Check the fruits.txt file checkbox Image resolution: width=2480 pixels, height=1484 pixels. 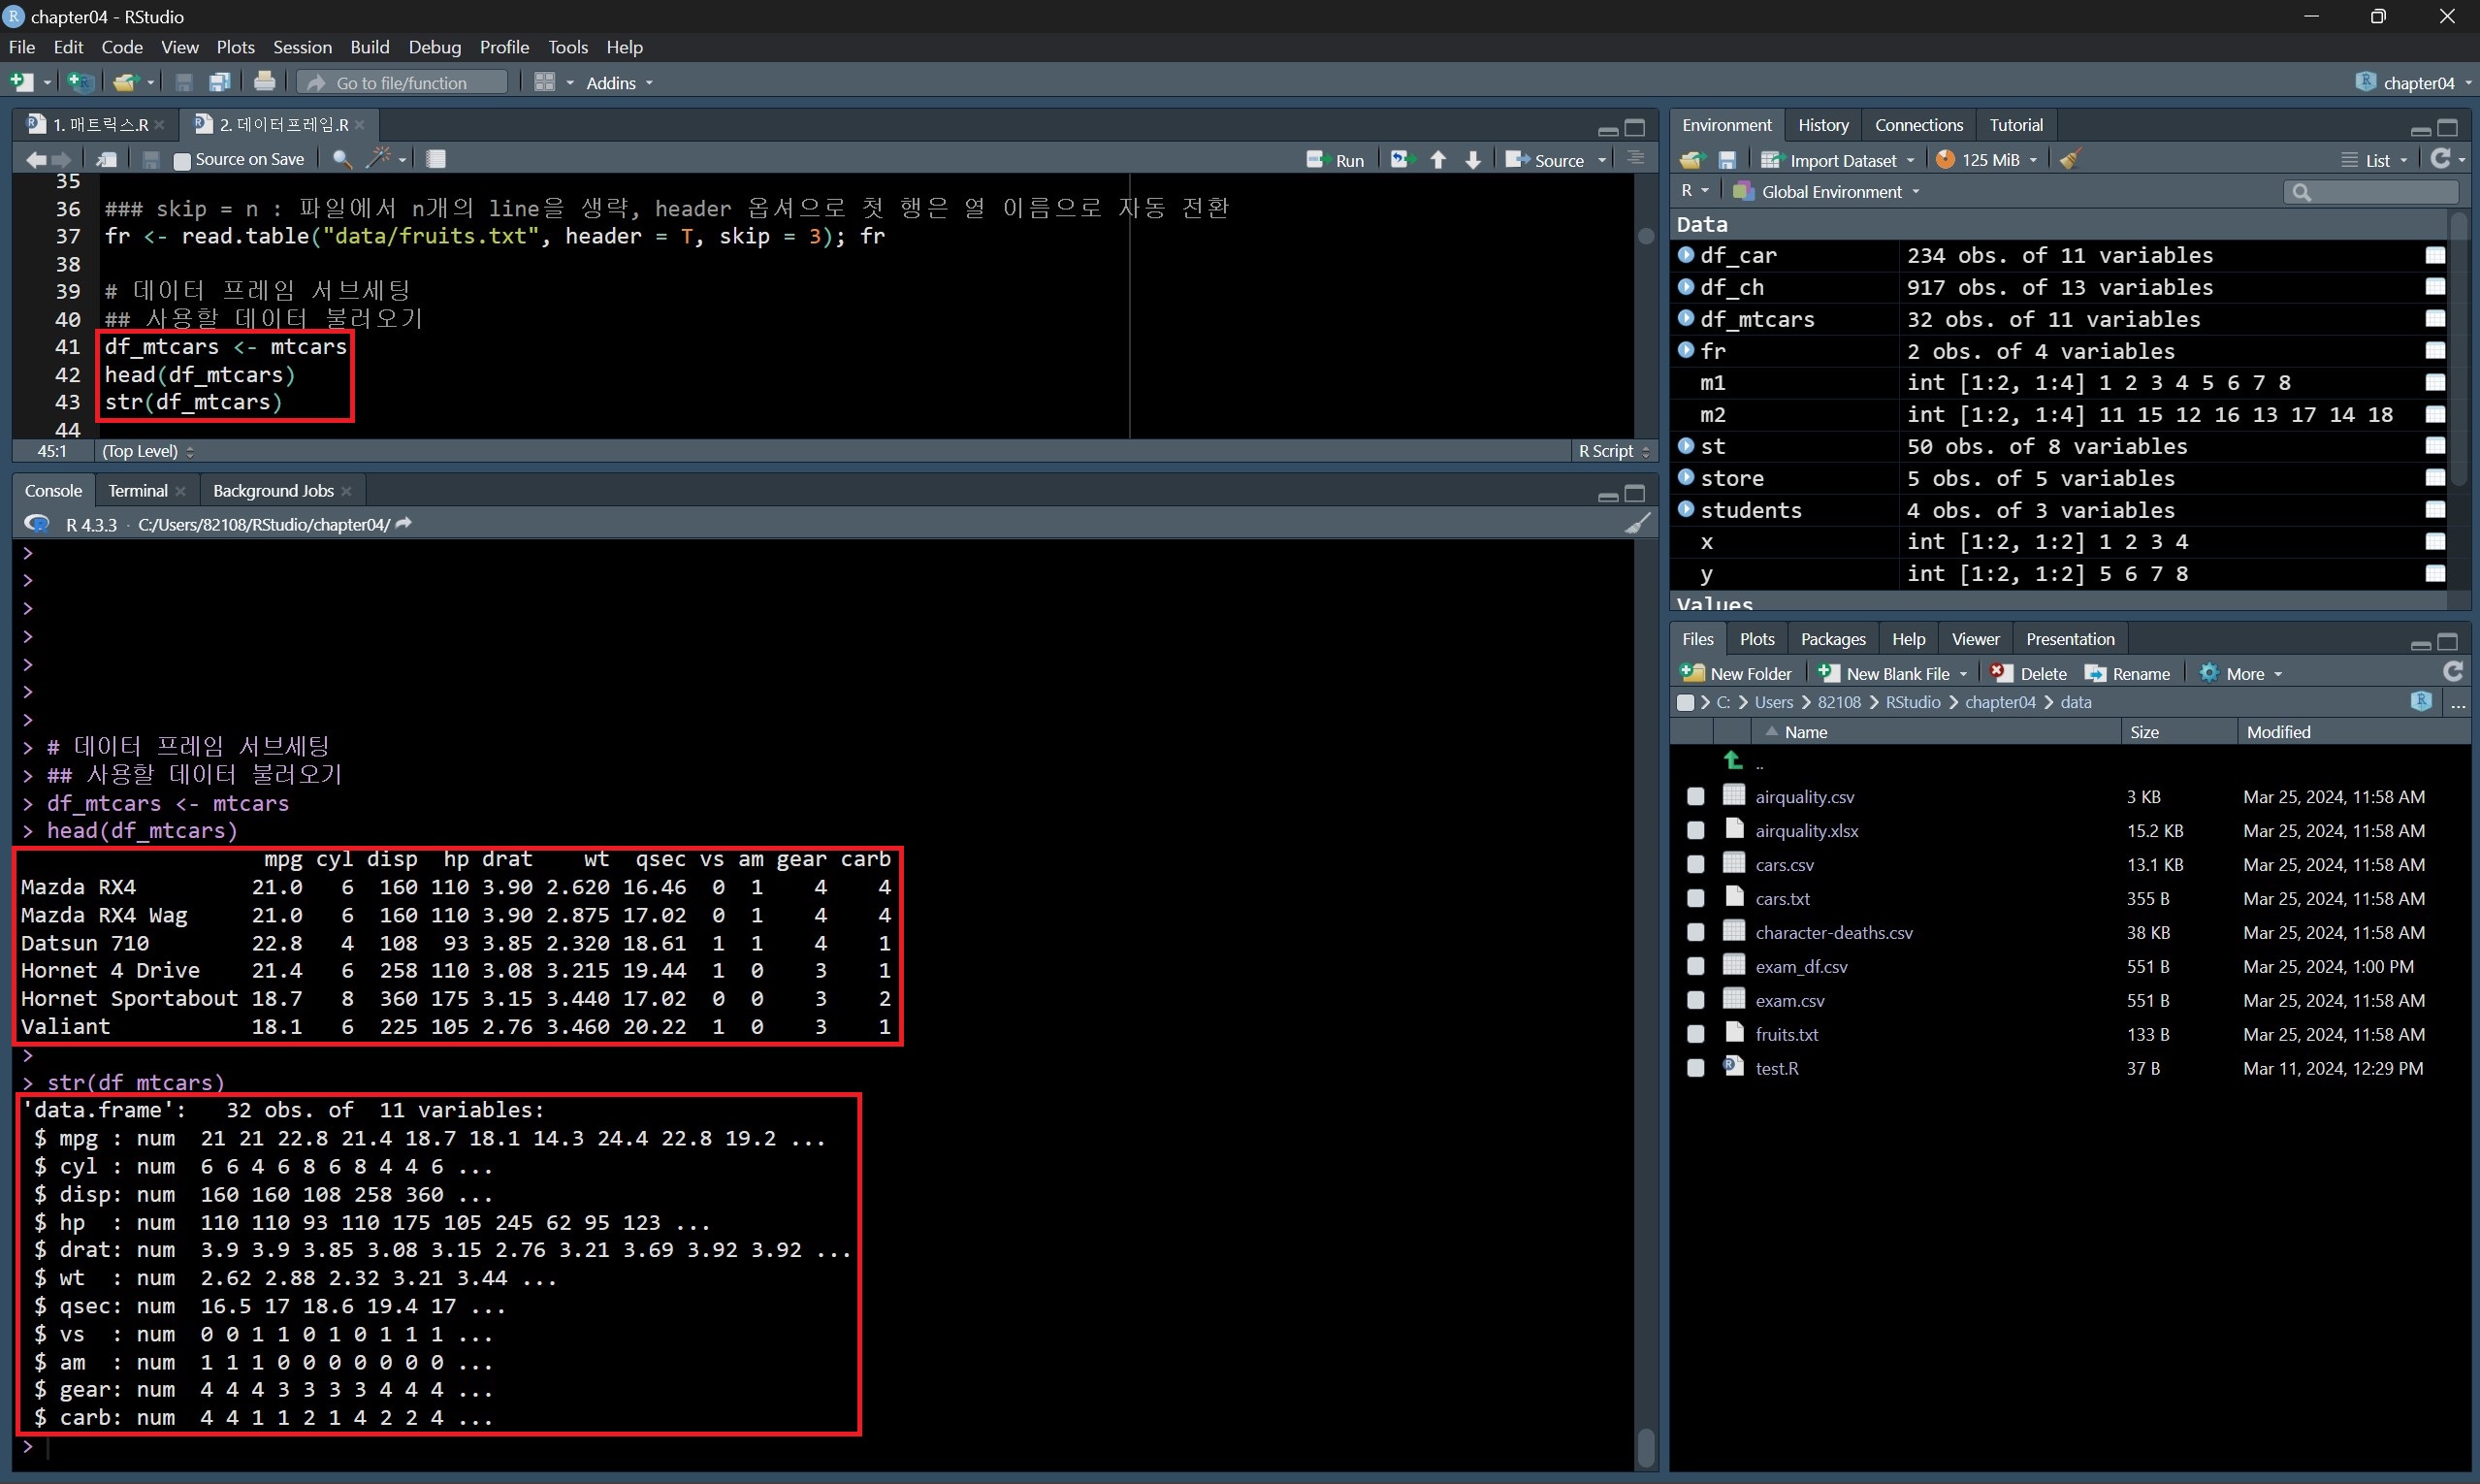click(1695, 1034)
